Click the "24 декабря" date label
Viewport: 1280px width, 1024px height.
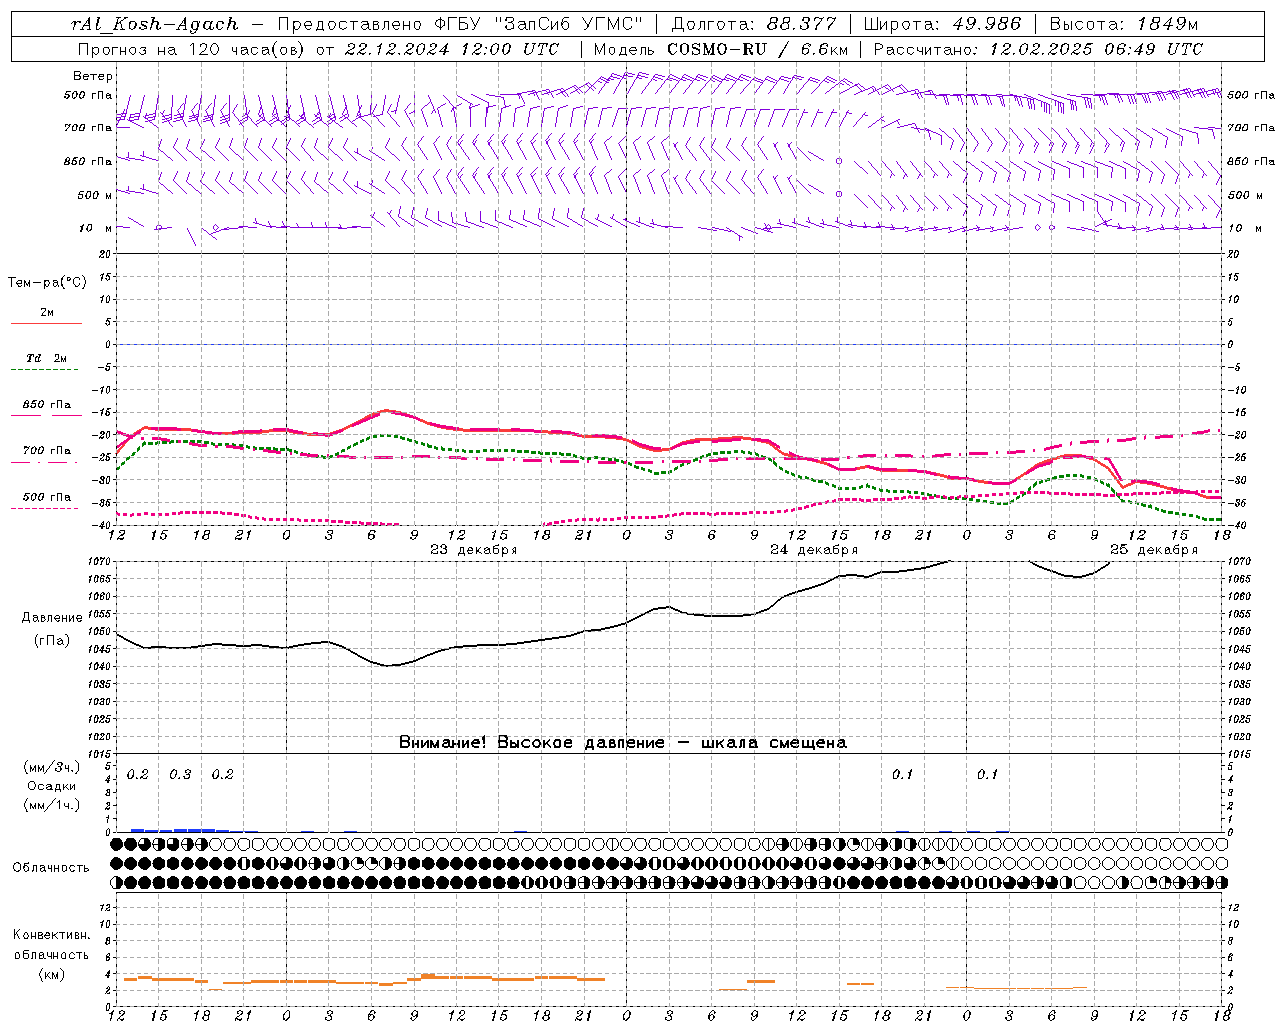tap(814, 550)
